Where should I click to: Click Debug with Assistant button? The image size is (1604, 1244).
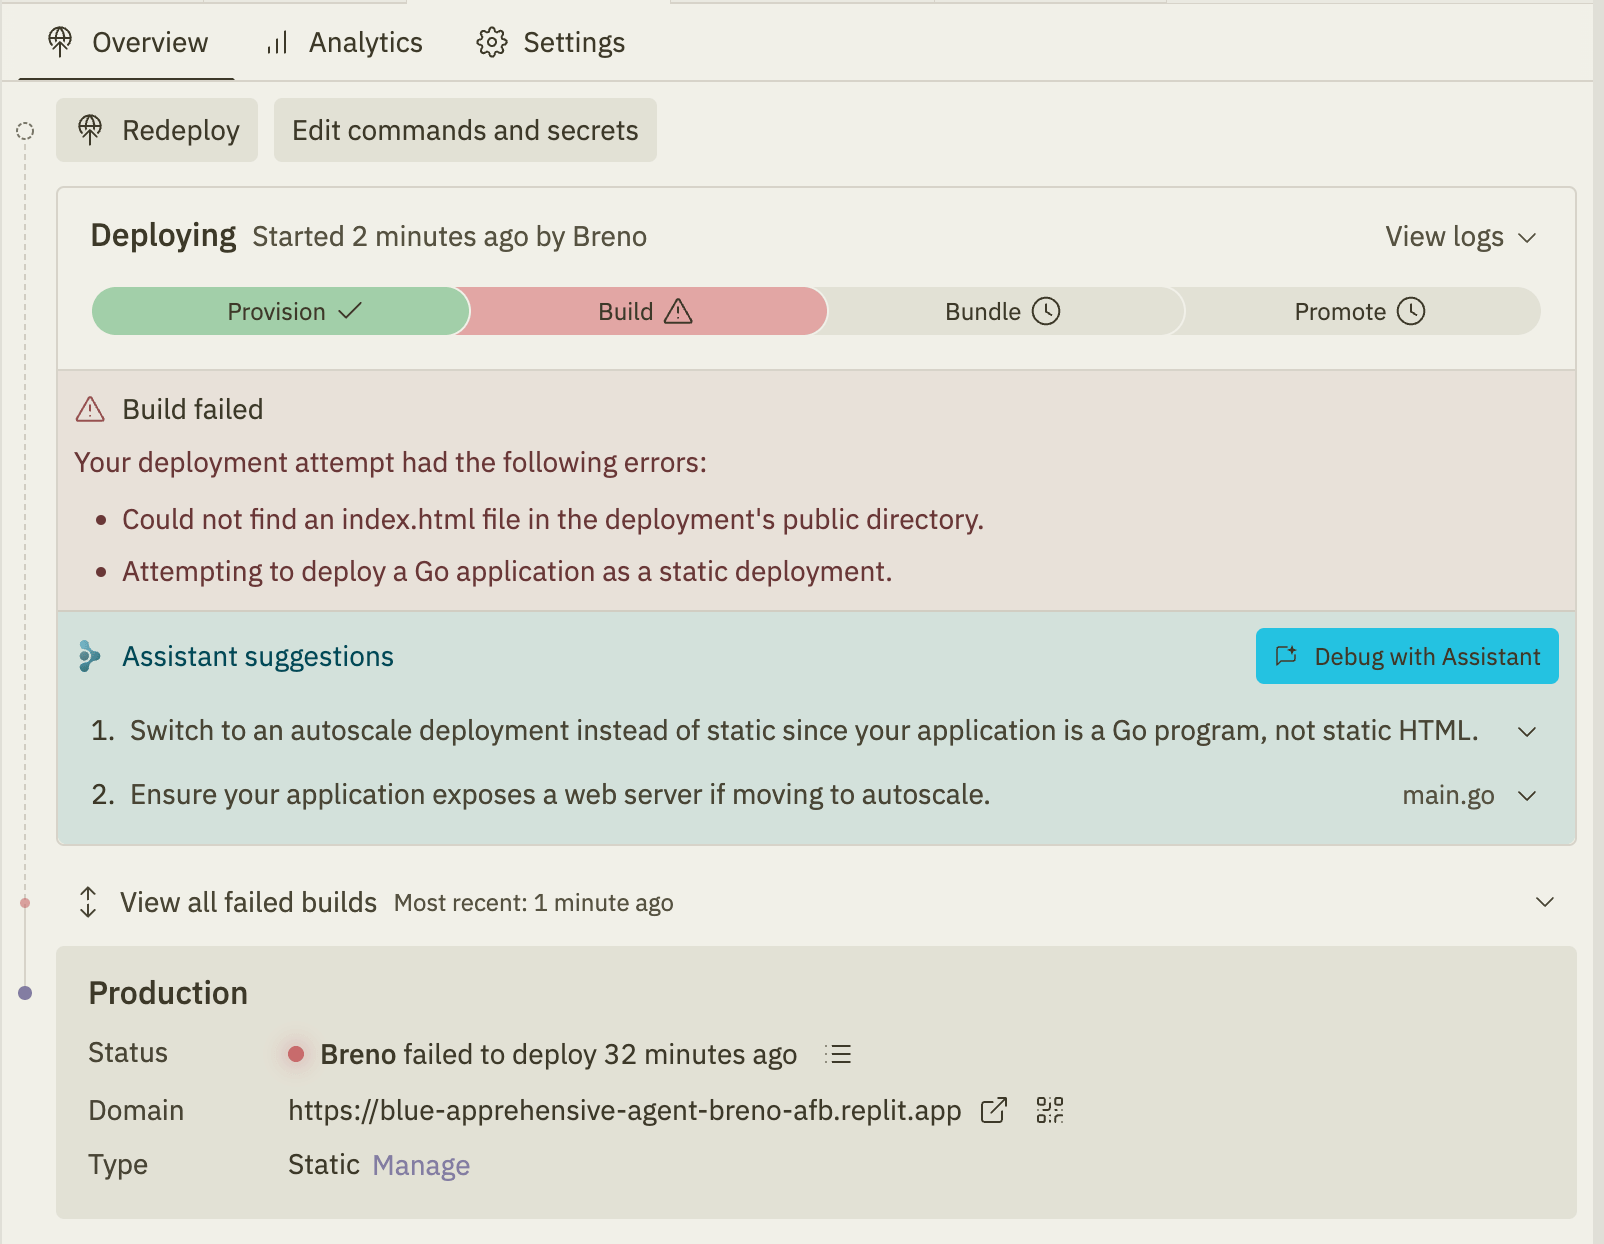(x=1407, y=656)
